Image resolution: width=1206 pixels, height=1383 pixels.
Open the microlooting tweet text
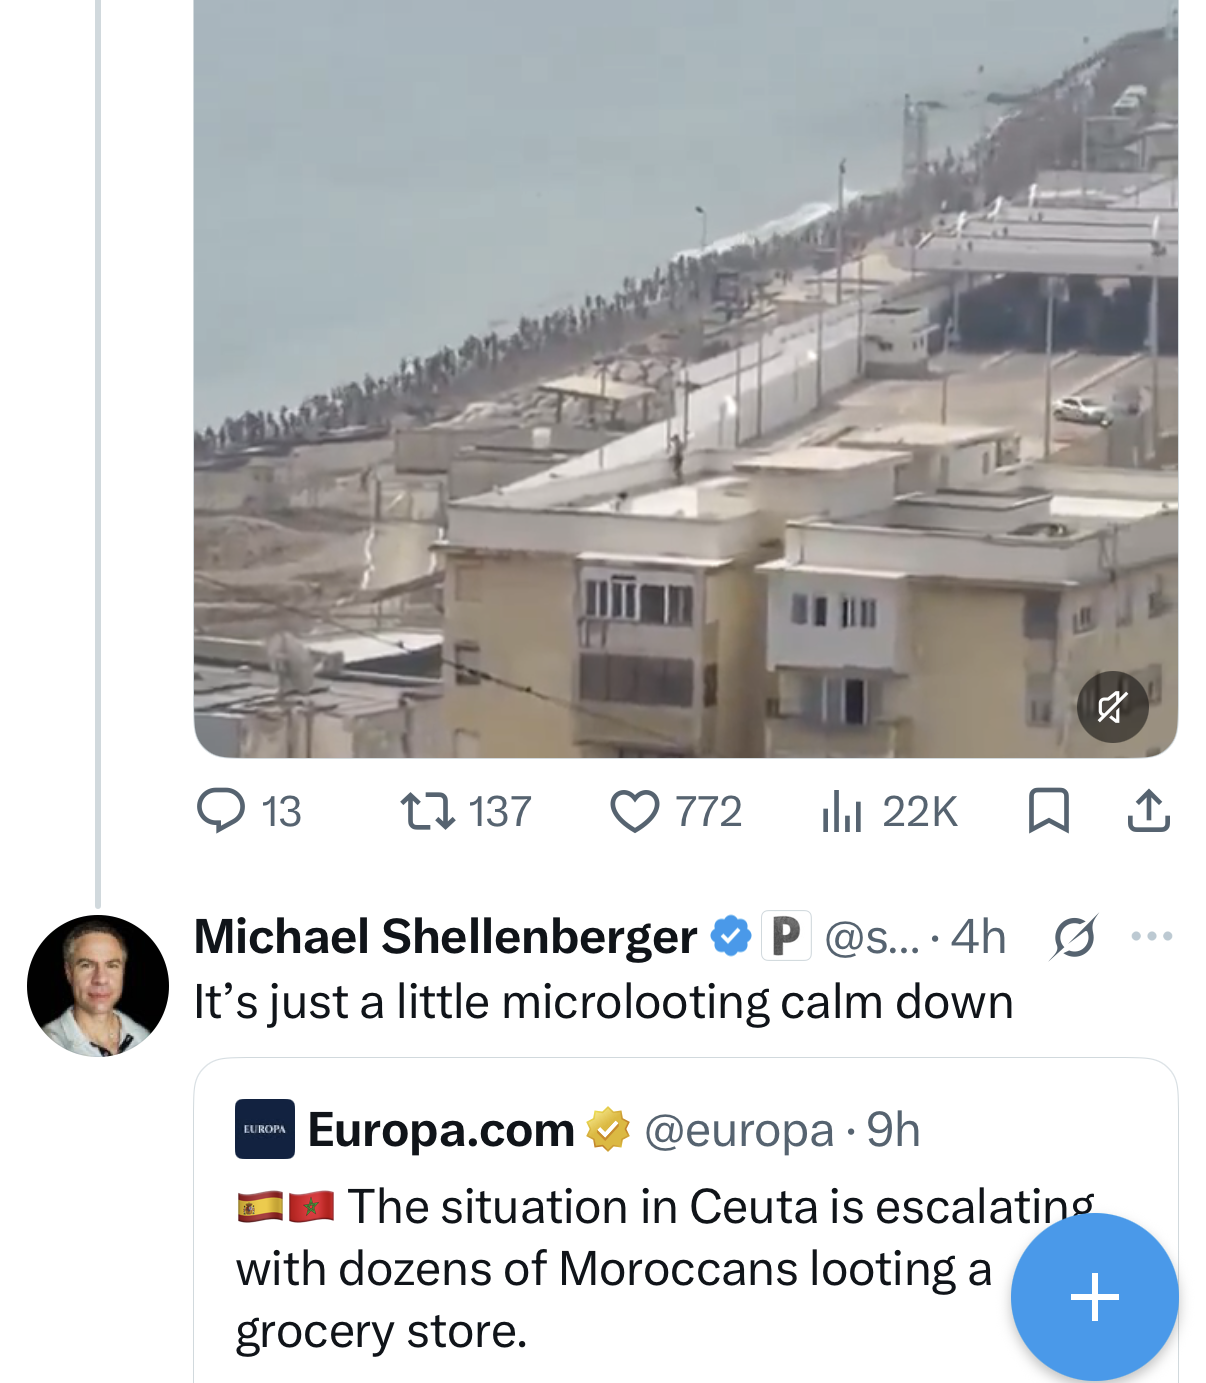pyautogui.click(x=604, y=1002)
